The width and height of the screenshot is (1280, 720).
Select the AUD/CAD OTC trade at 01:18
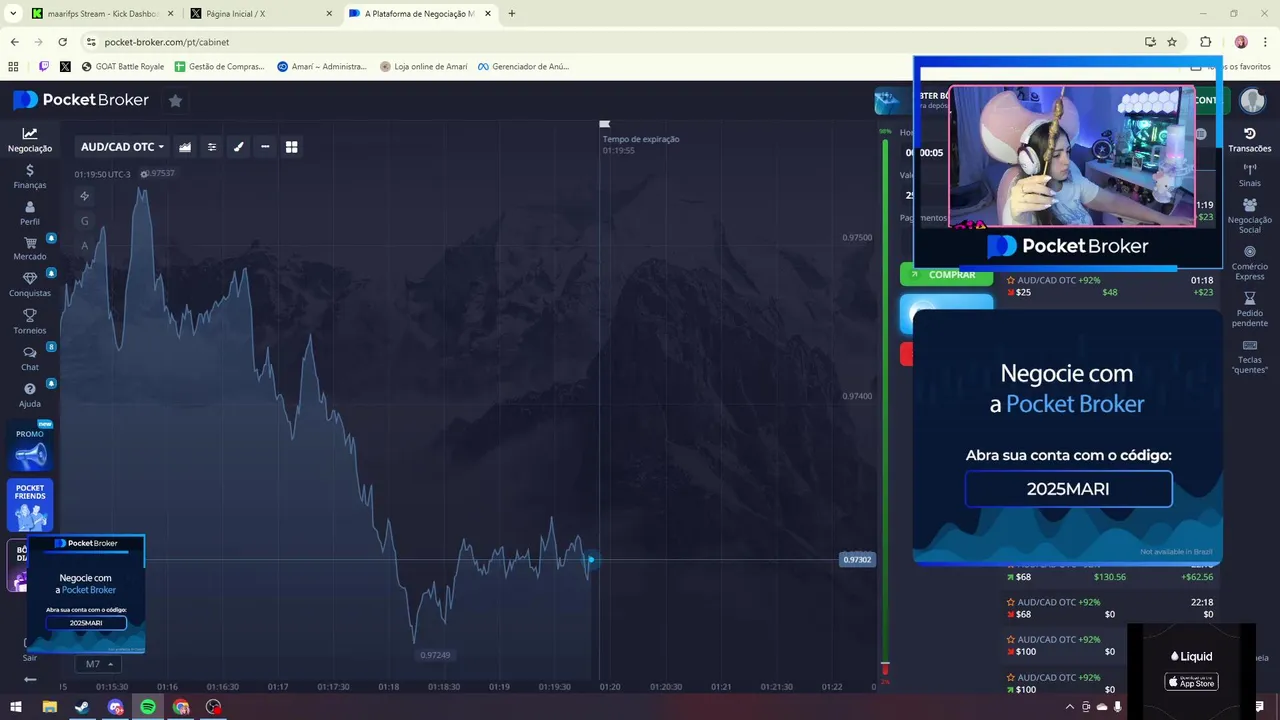1110,286
